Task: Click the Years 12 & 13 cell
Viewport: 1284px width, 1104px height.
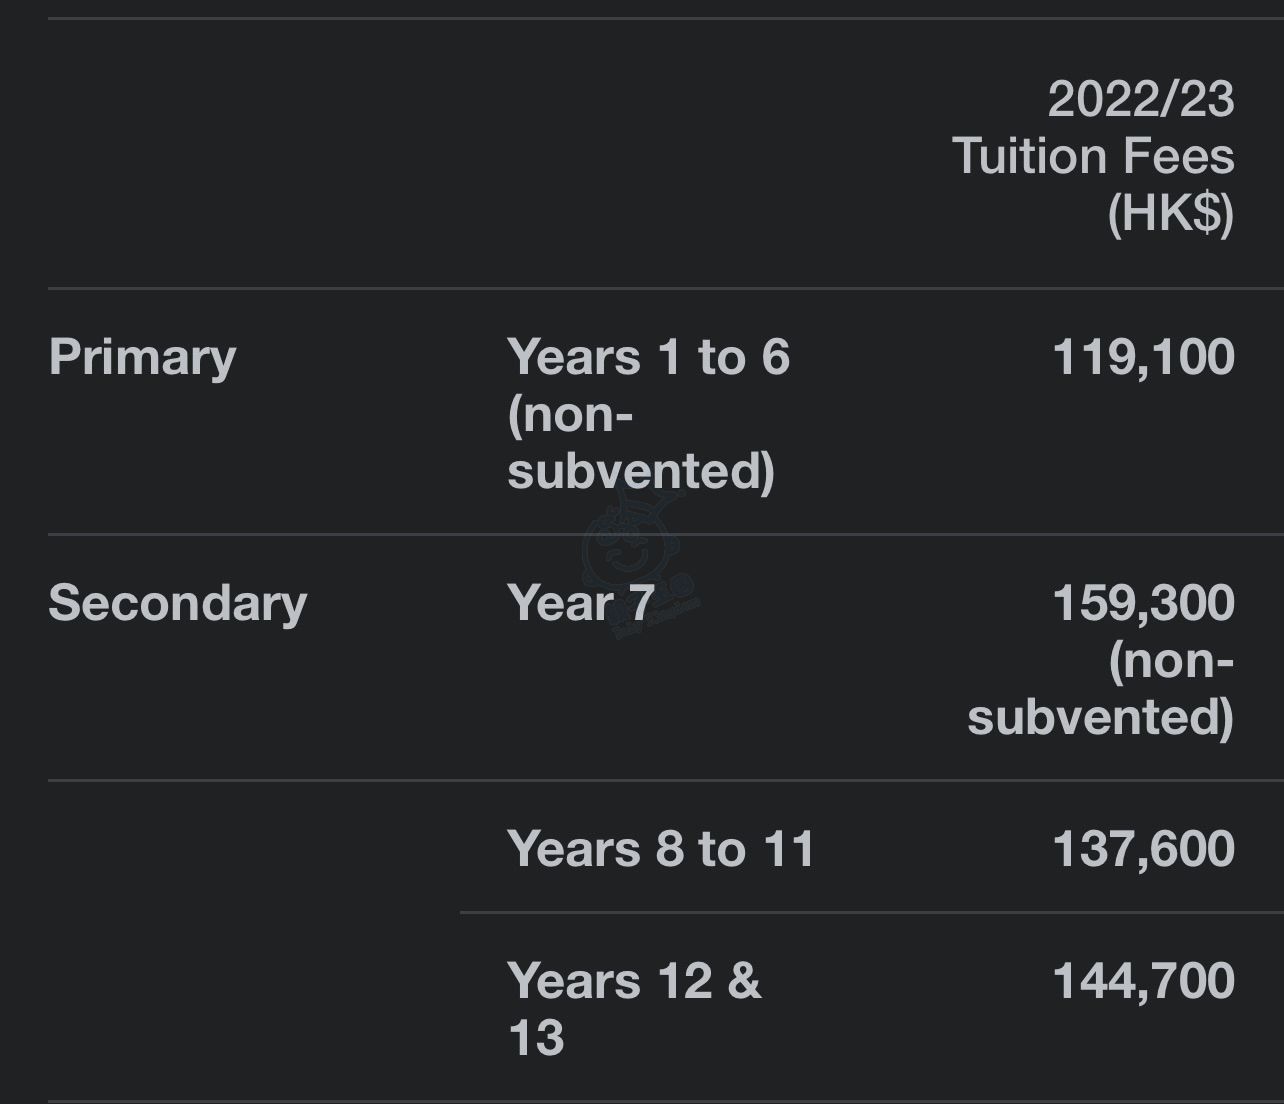Action: (634, 1008)
